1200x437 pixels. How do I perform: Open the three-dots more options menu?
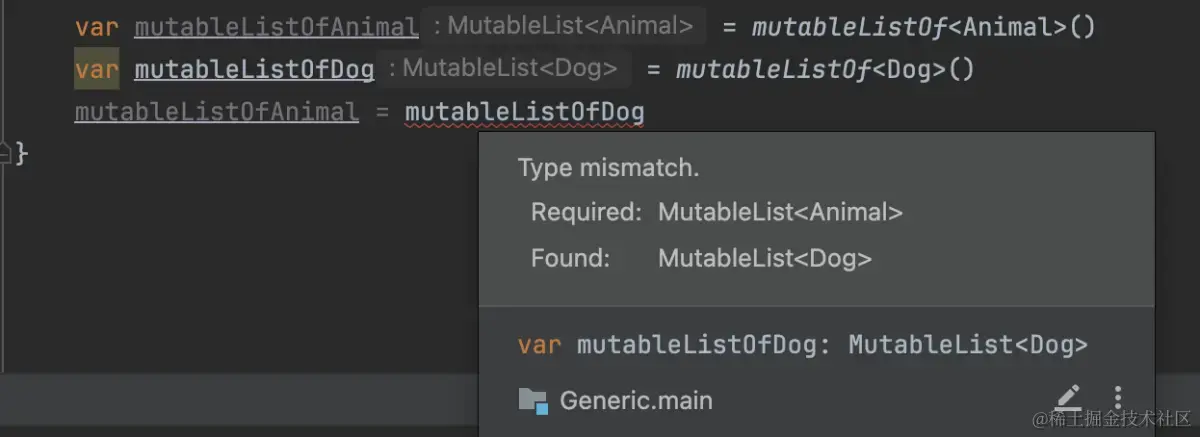pos(1118,398)
